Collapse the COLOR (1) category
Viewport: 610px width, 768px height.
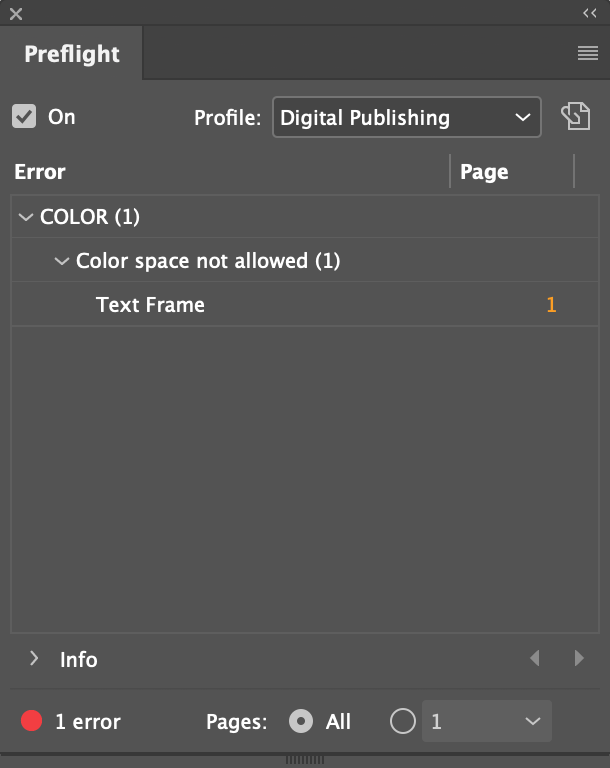tap(25, 216)
